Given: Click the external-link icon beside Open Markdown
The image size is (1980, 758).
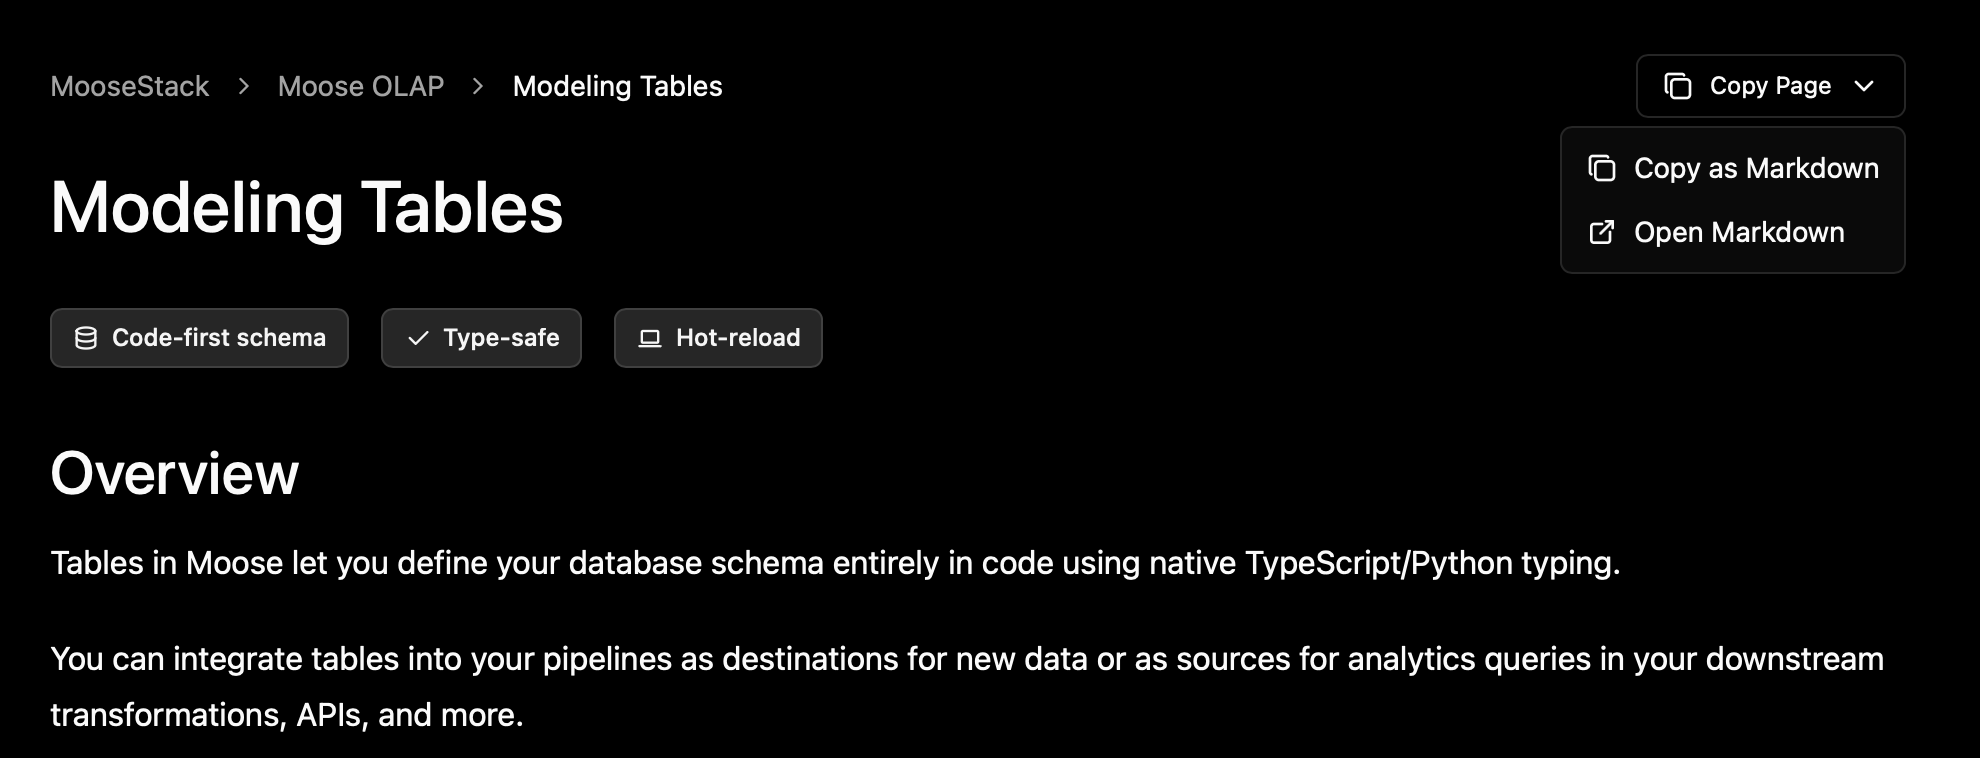Looking at the screenshot, I should 1602,233.
